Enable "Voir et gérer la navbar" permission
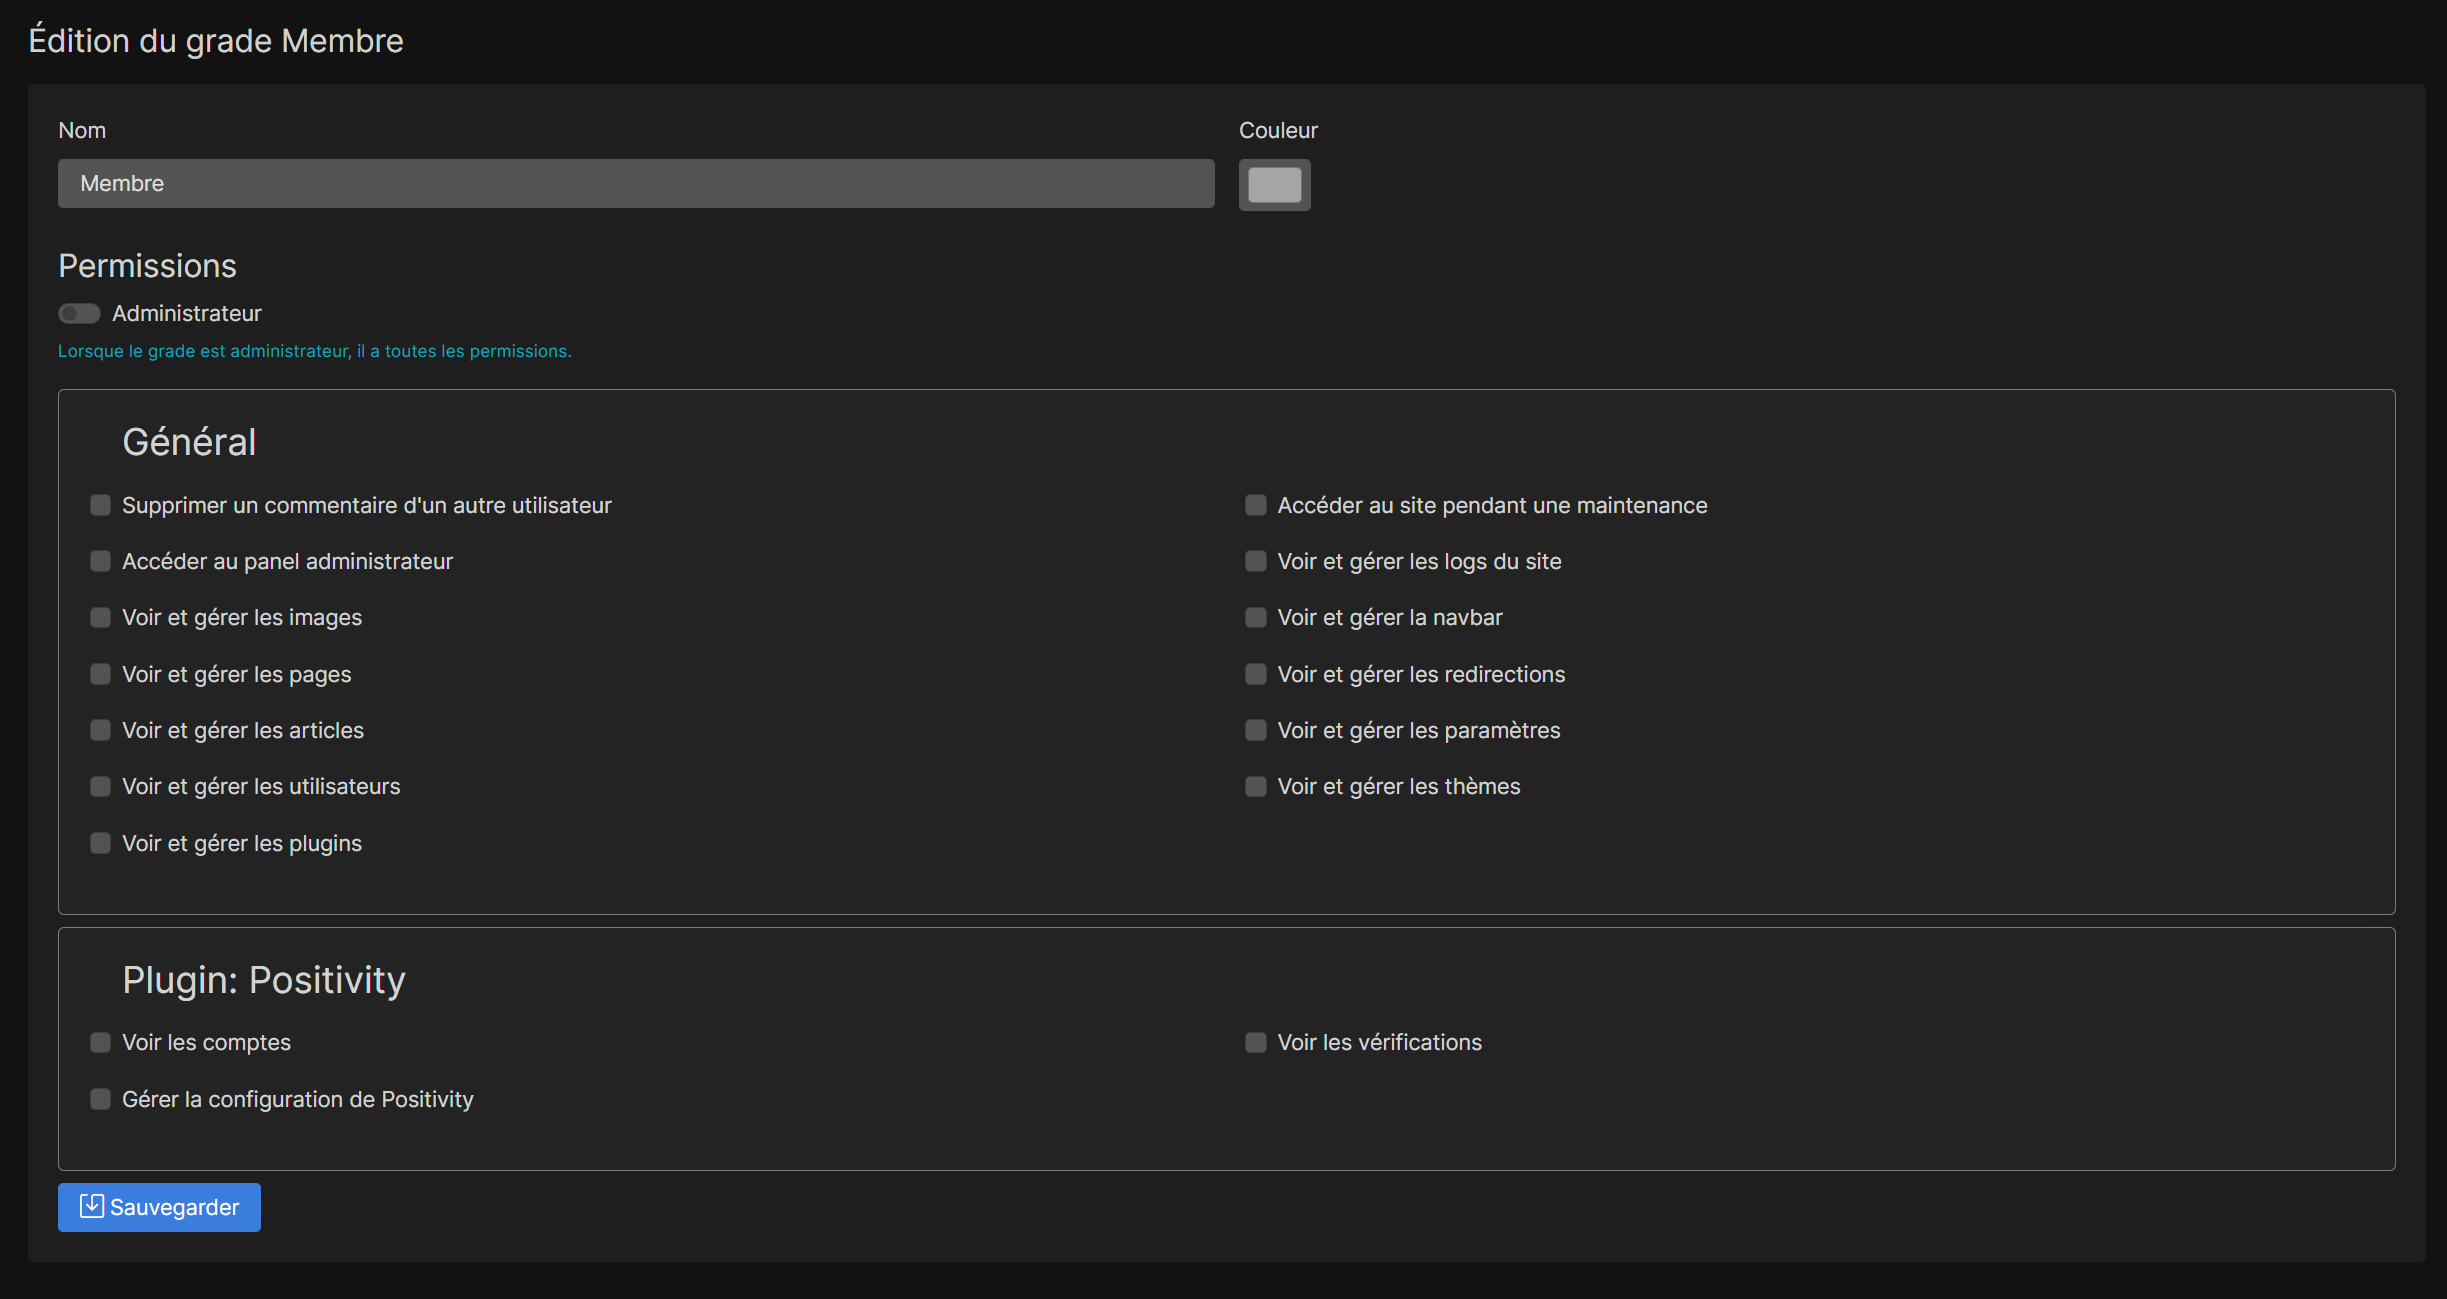Image resolution: width=2447 pixels, height=1299 pixels. (x=1255, y=617)
